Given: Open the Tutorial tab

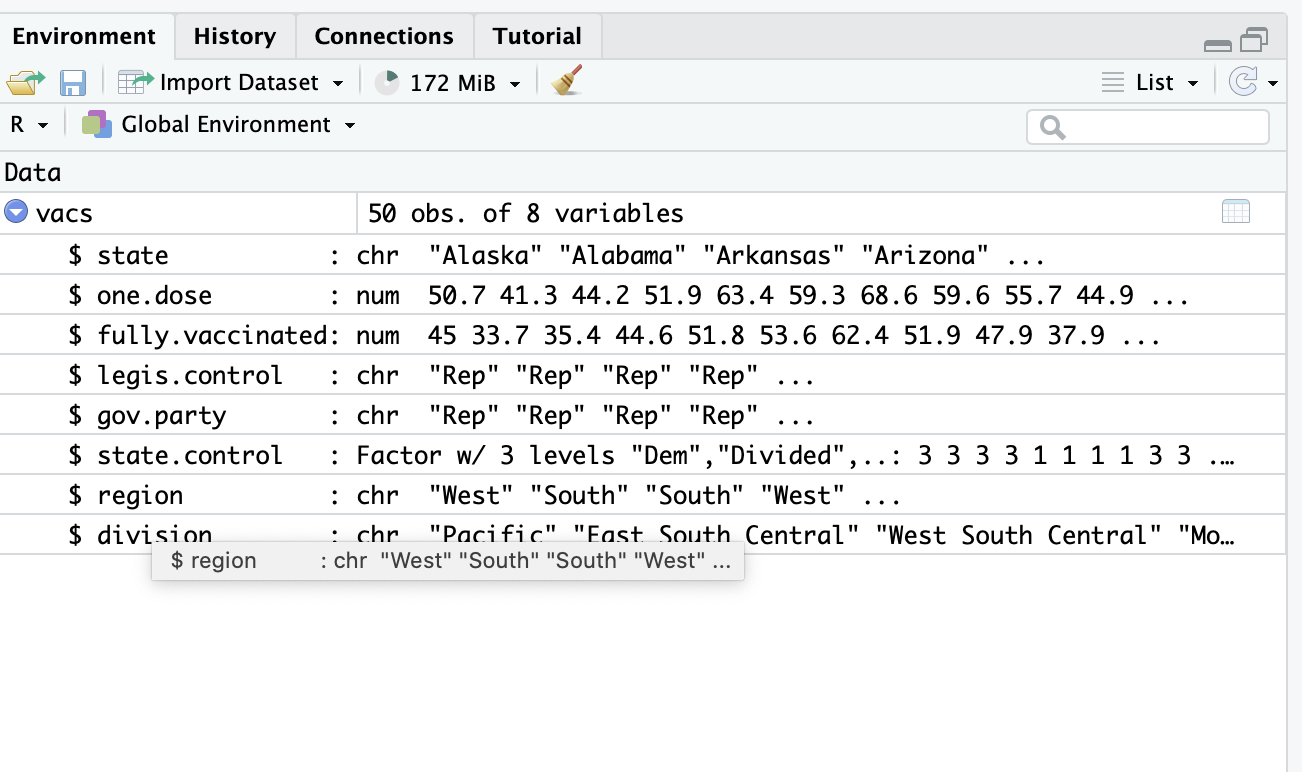Looking at the screenshot, I should 537,37.
